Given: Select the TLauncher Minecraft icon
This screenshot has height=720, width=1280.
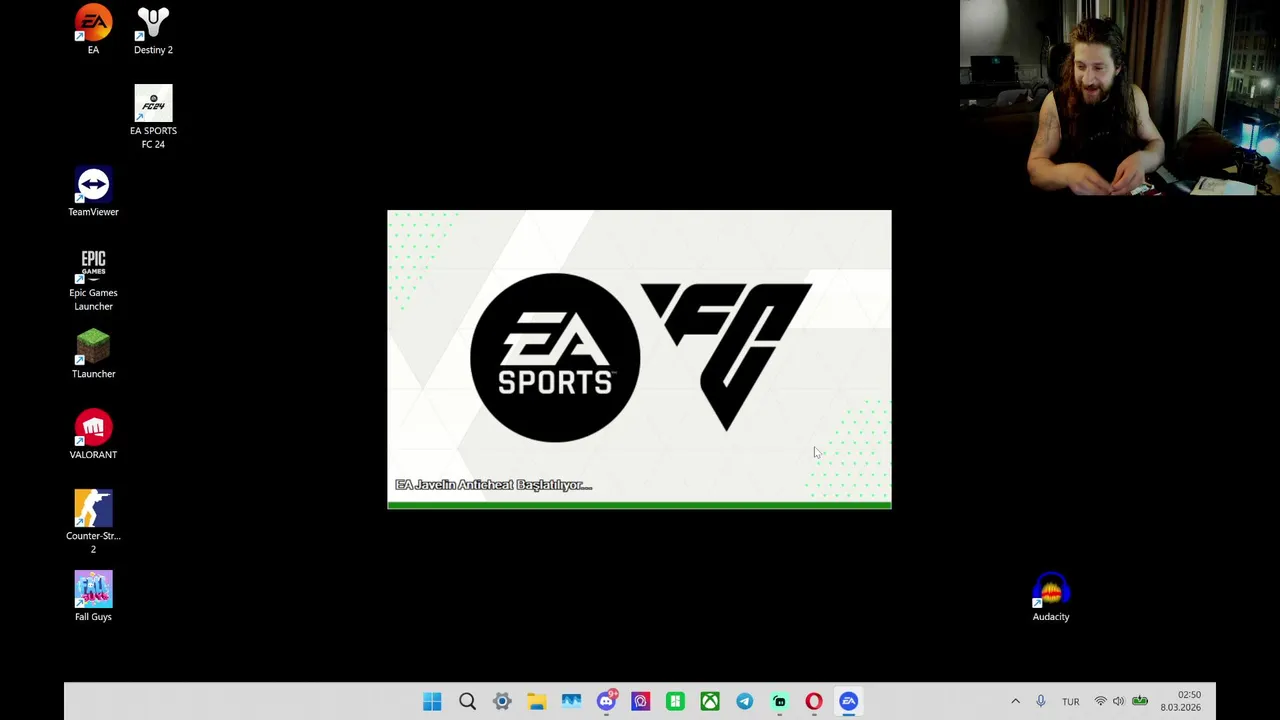Looking at the screenshot, I should 93,354.
